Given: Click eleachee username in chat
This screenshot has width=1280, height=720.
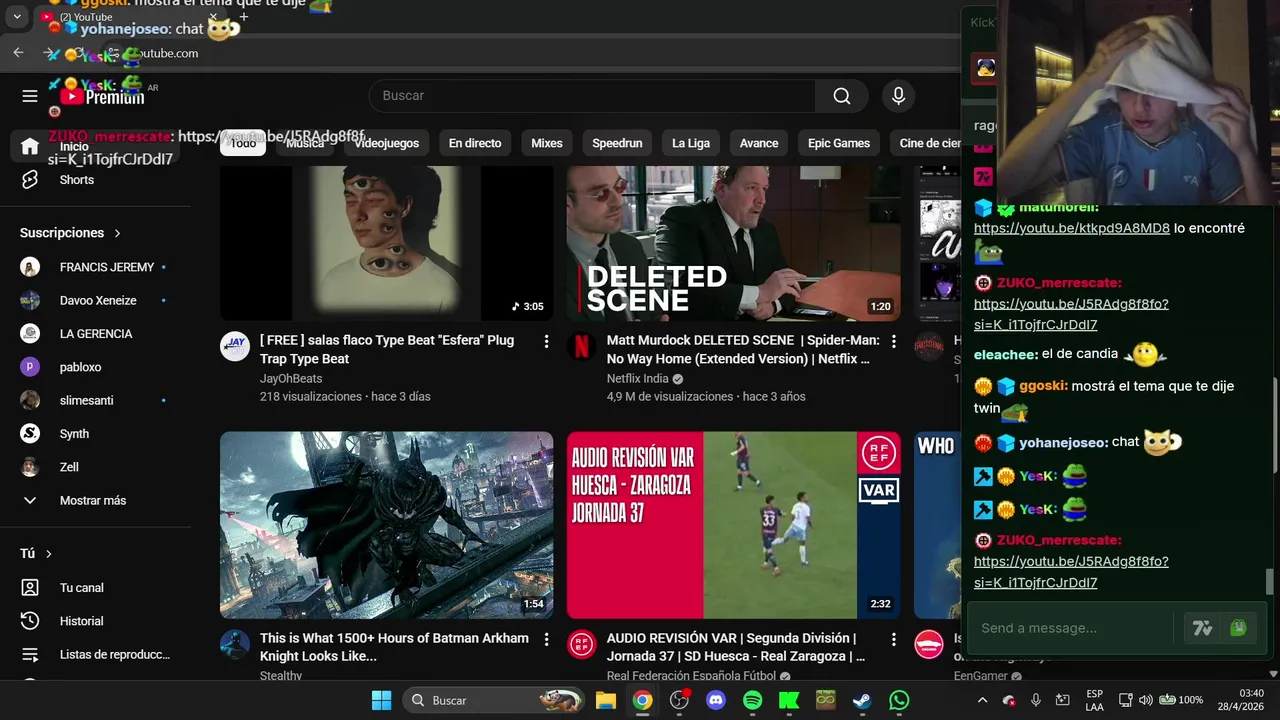Looking at the screenshot, I should [x=1006, y=354].
